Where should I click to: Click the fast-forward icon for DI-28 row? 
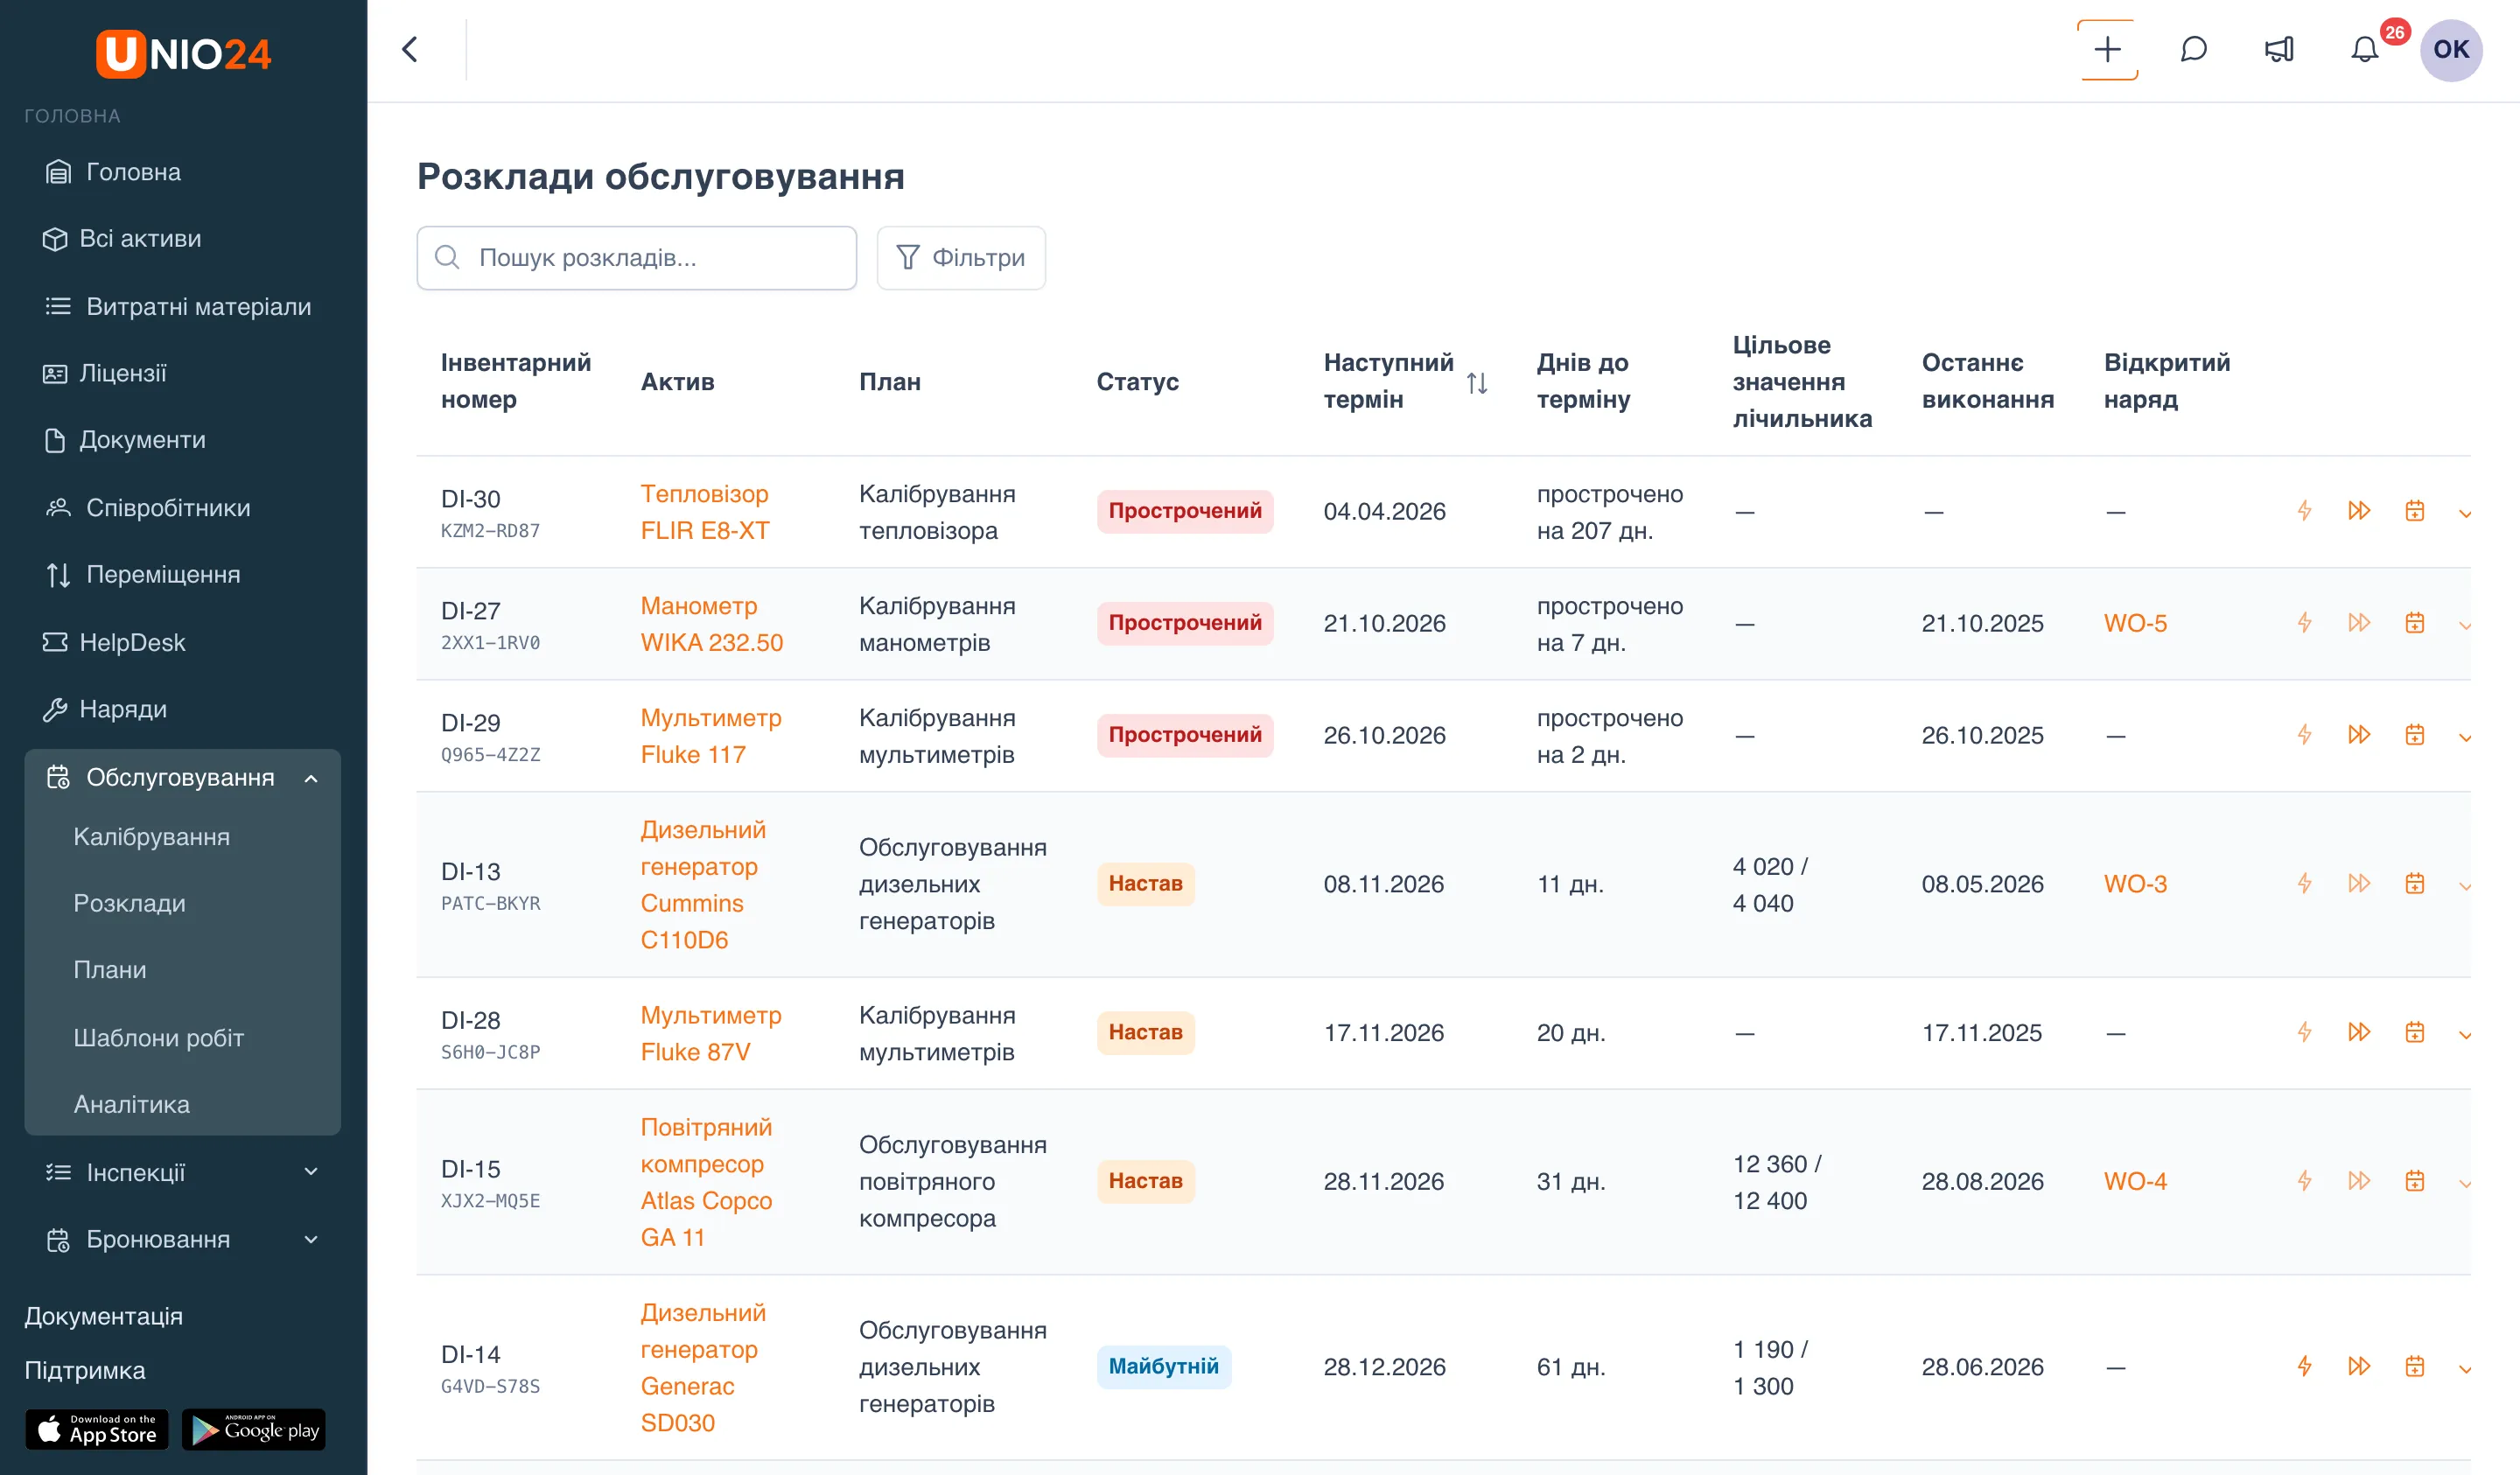pos(2359,1032)
